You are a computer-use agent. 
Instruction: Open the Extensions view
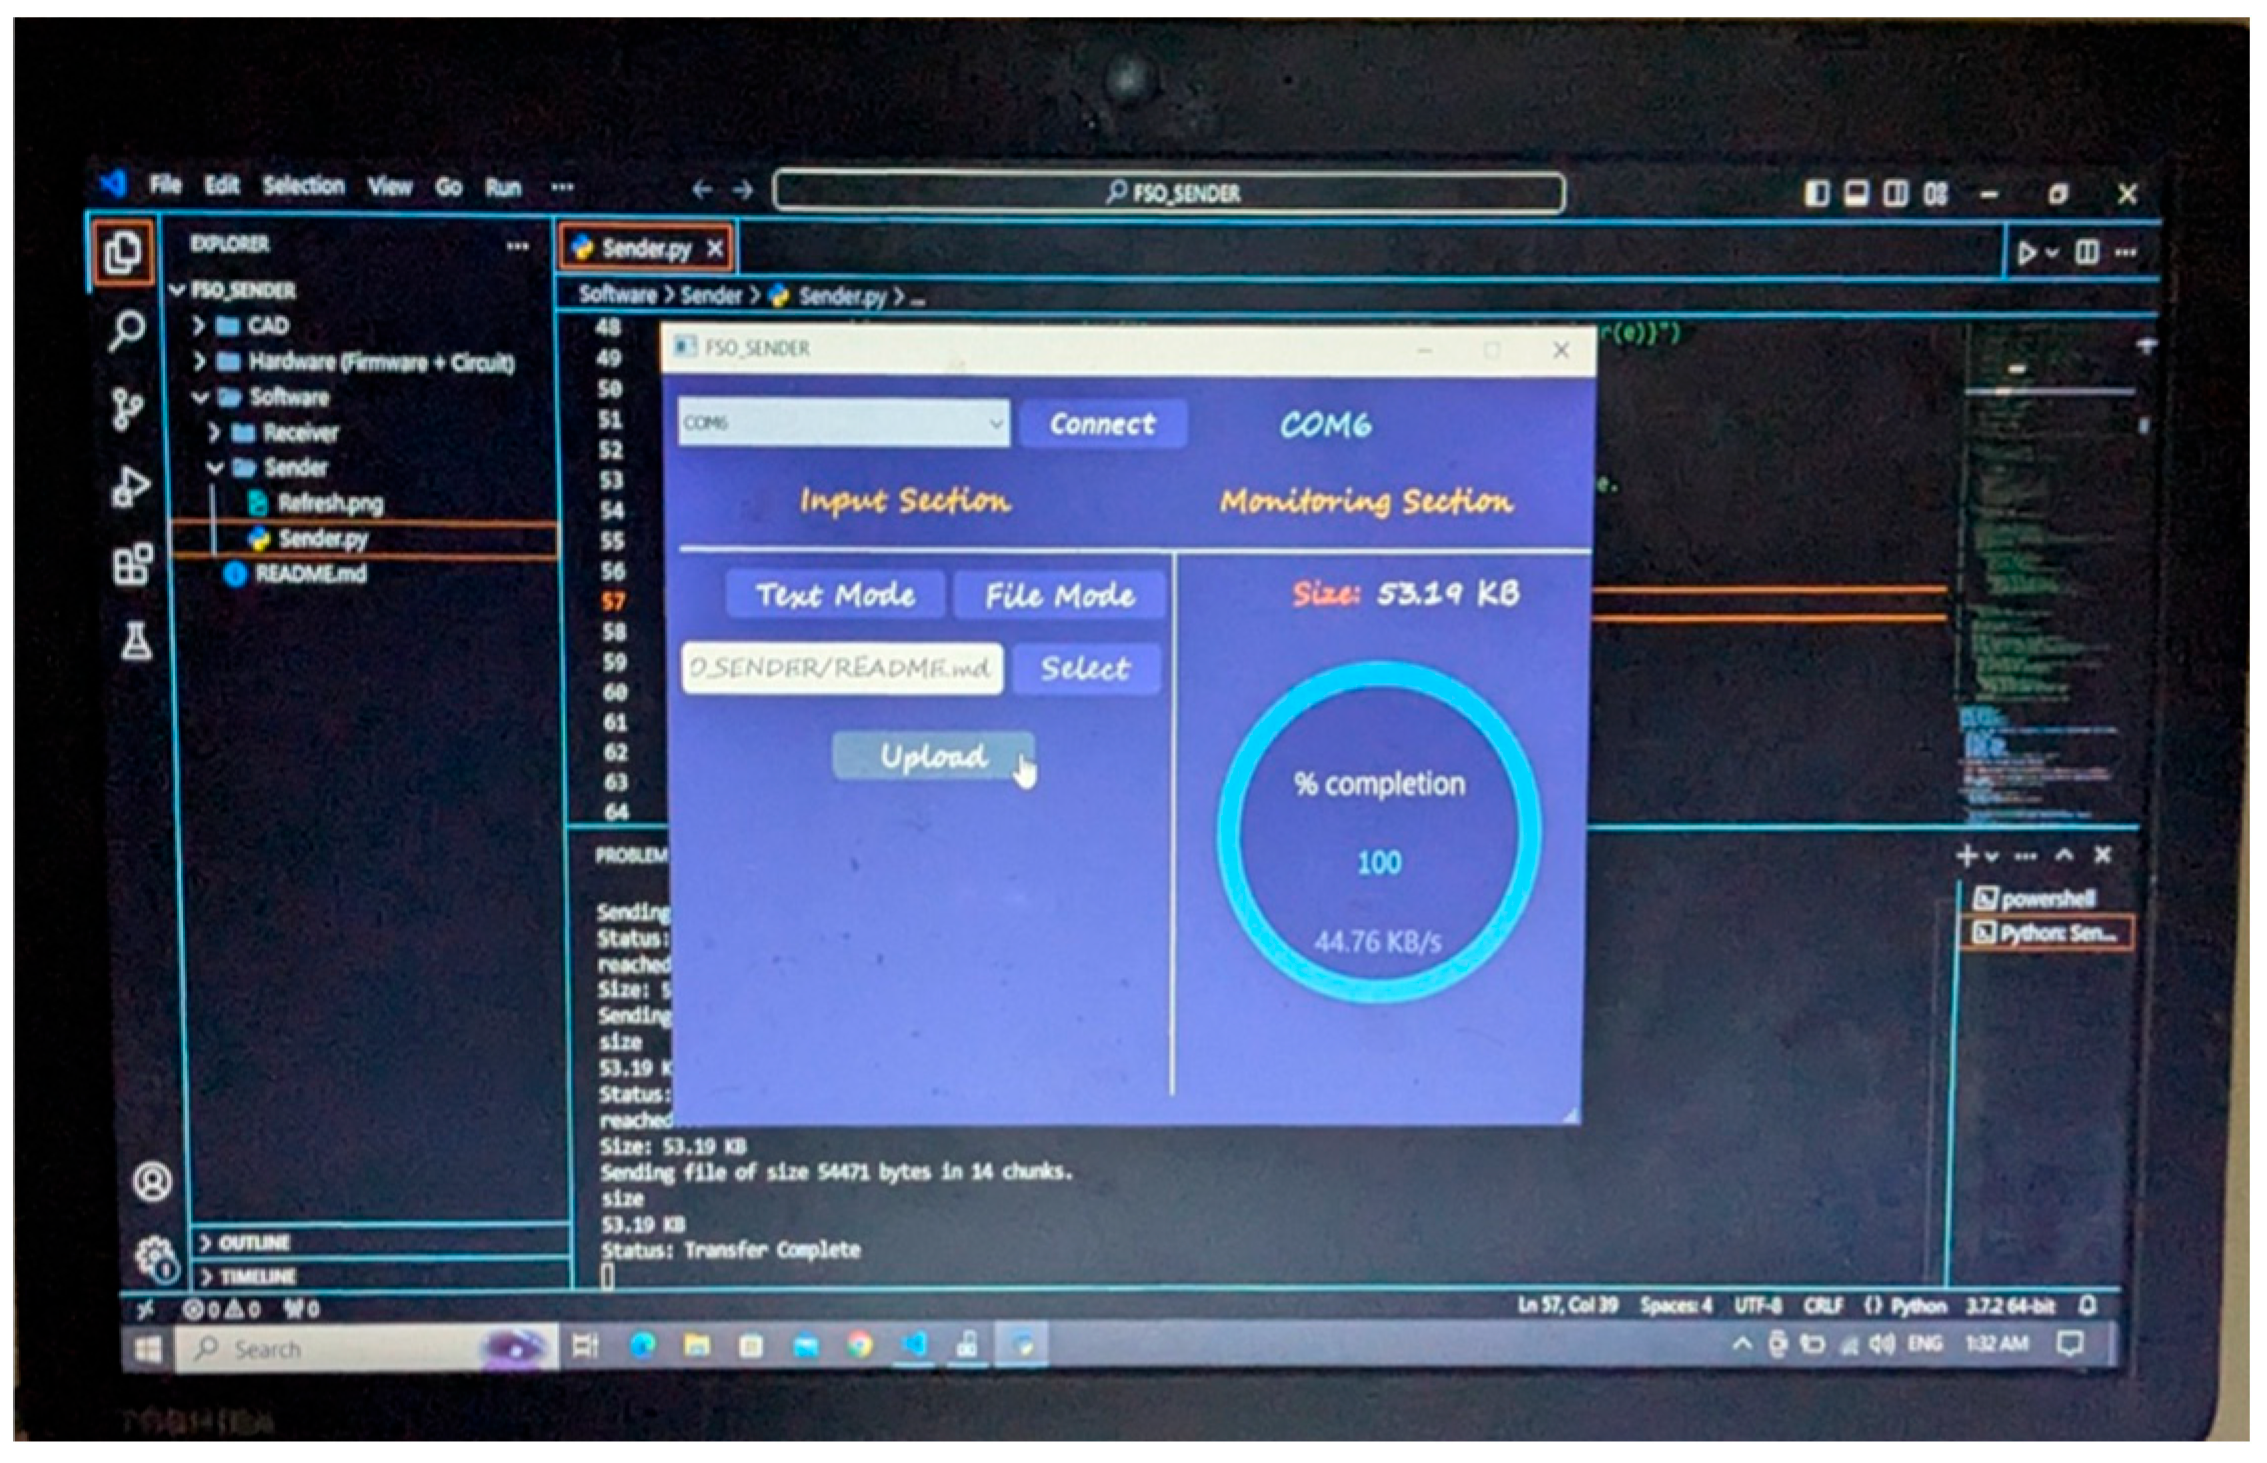pyautogui.click(x=133, y=564)
